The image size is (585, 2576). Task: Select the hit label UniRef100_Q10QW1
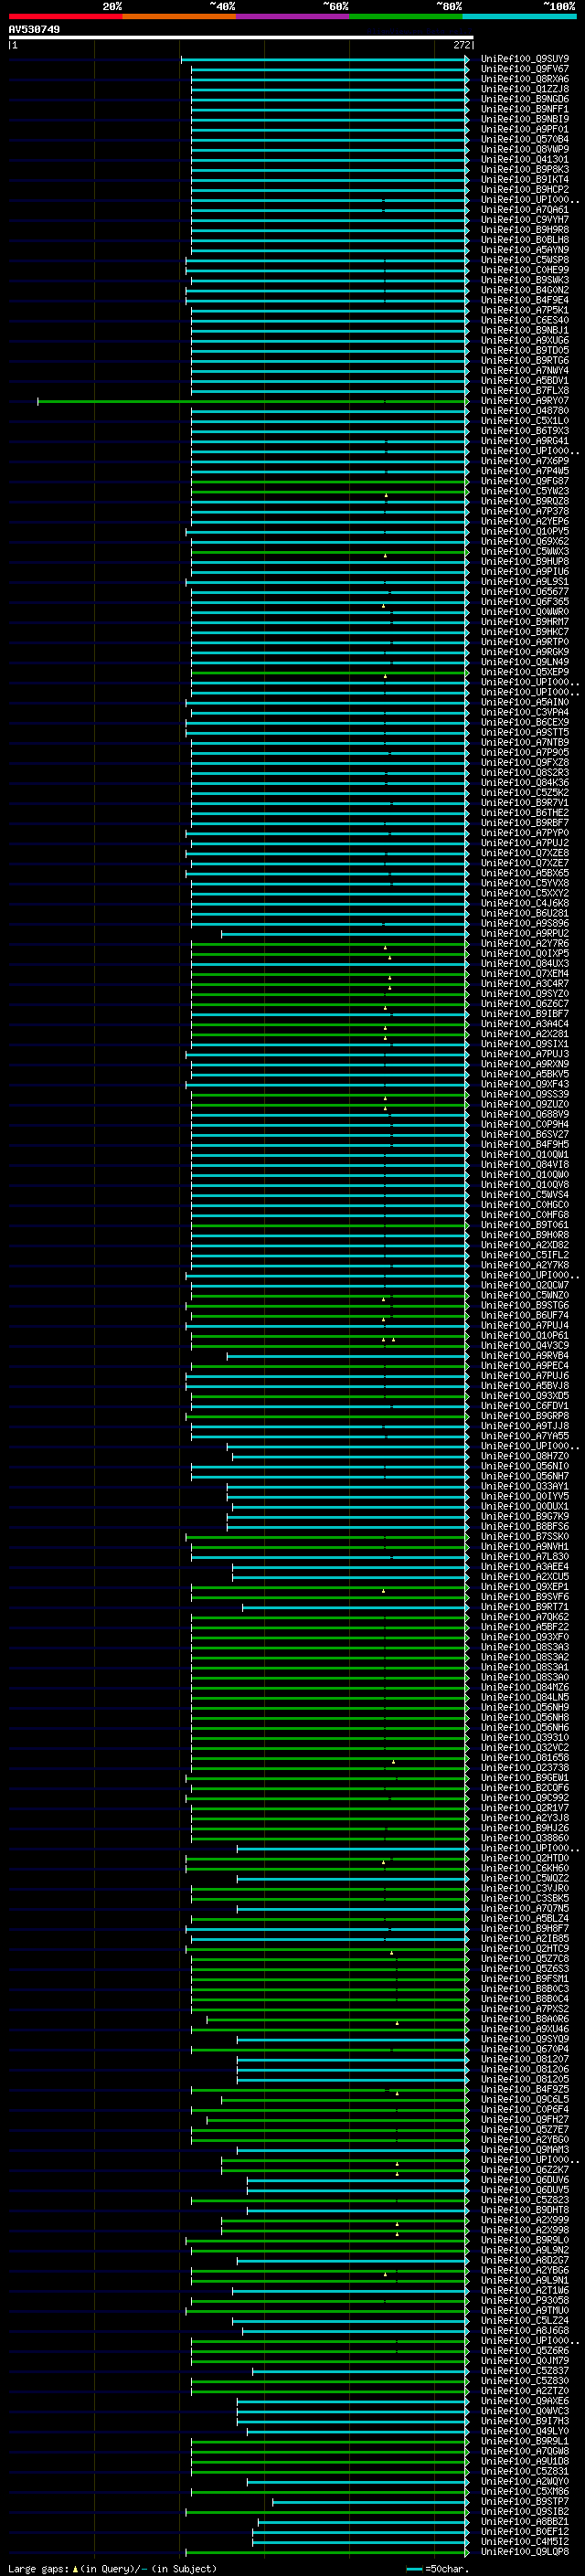coord(525,1154)
